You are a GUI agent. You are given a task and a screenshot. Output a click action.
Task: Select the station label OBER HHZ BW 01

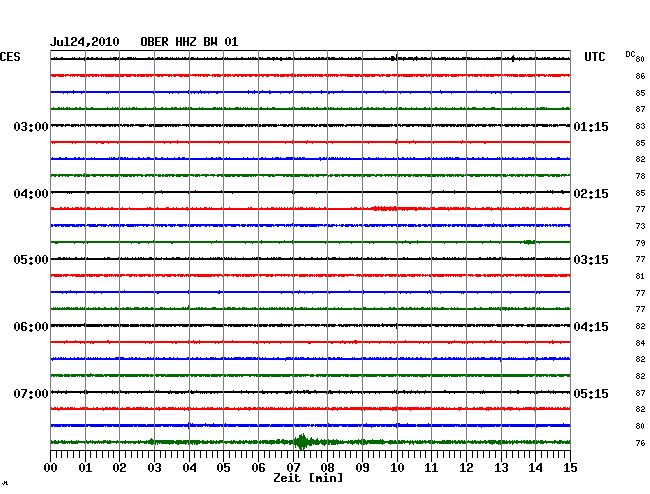click(x=189, y=42)
